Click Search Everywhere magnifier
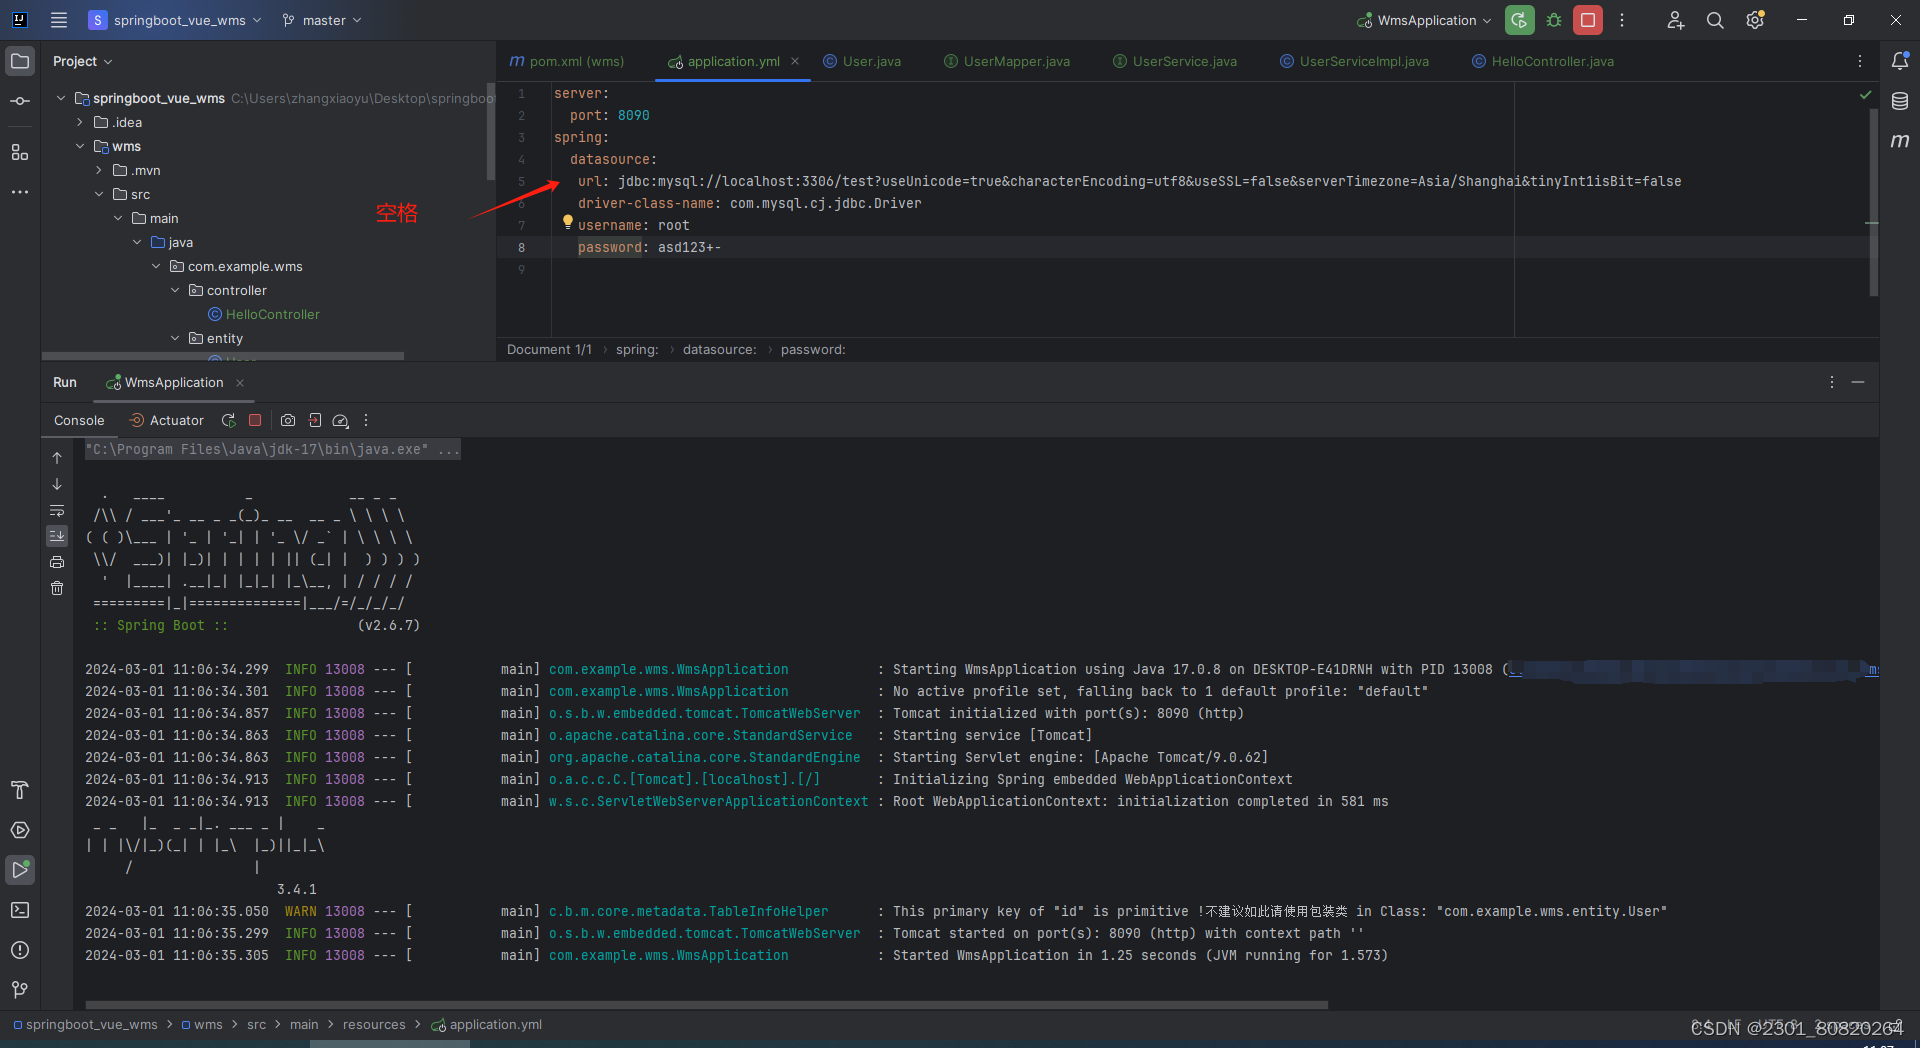The width and height of the screenshot is (1920, 1048). 1715,20
